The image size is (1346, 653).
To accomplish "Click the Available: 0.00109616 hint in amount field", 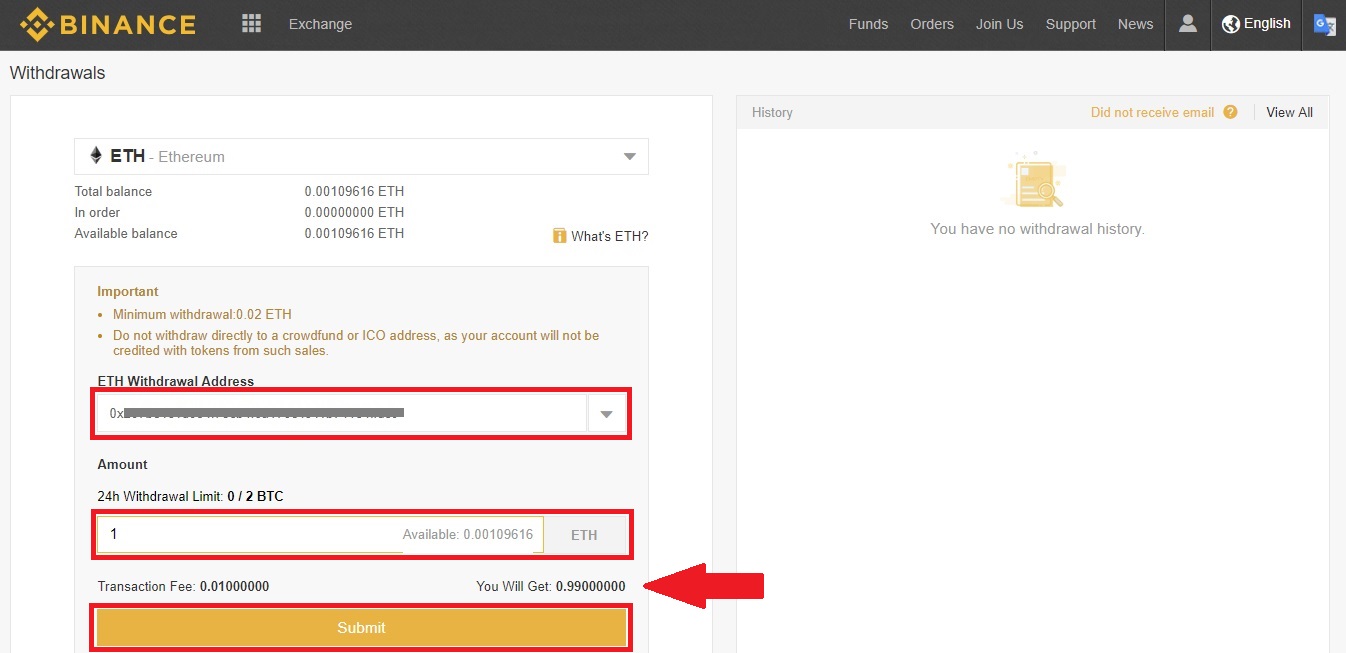I will click(x=468, y=535).
